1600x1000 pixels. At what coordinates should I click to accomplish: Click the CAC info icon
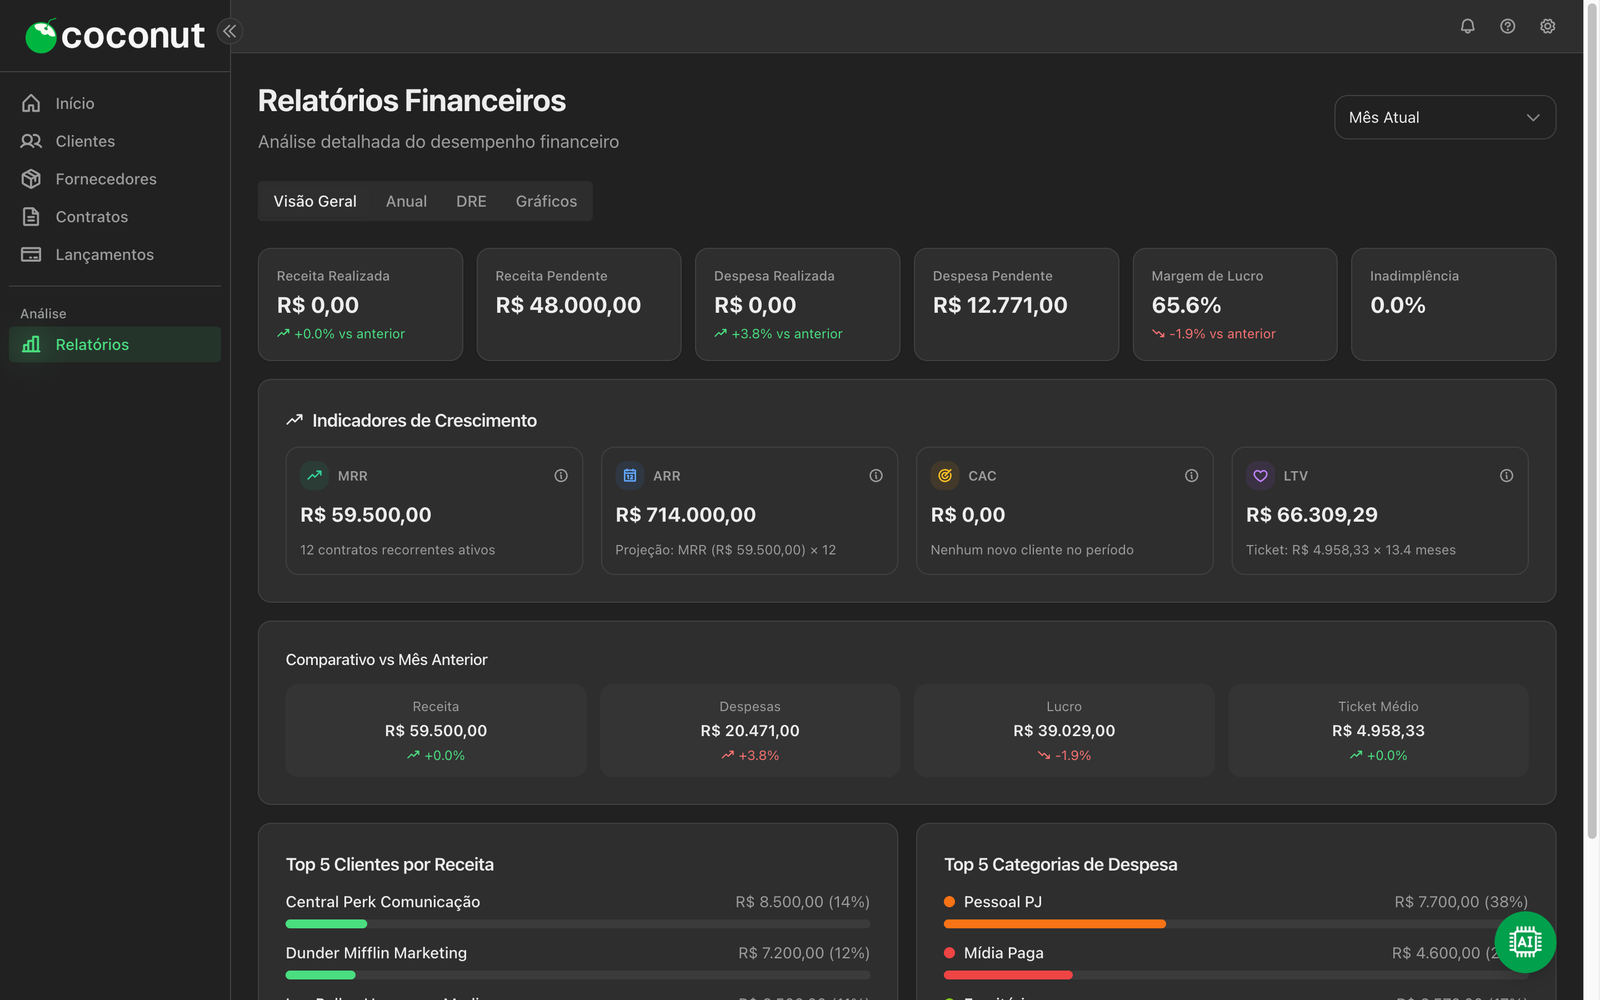[x=1191, y=476]
